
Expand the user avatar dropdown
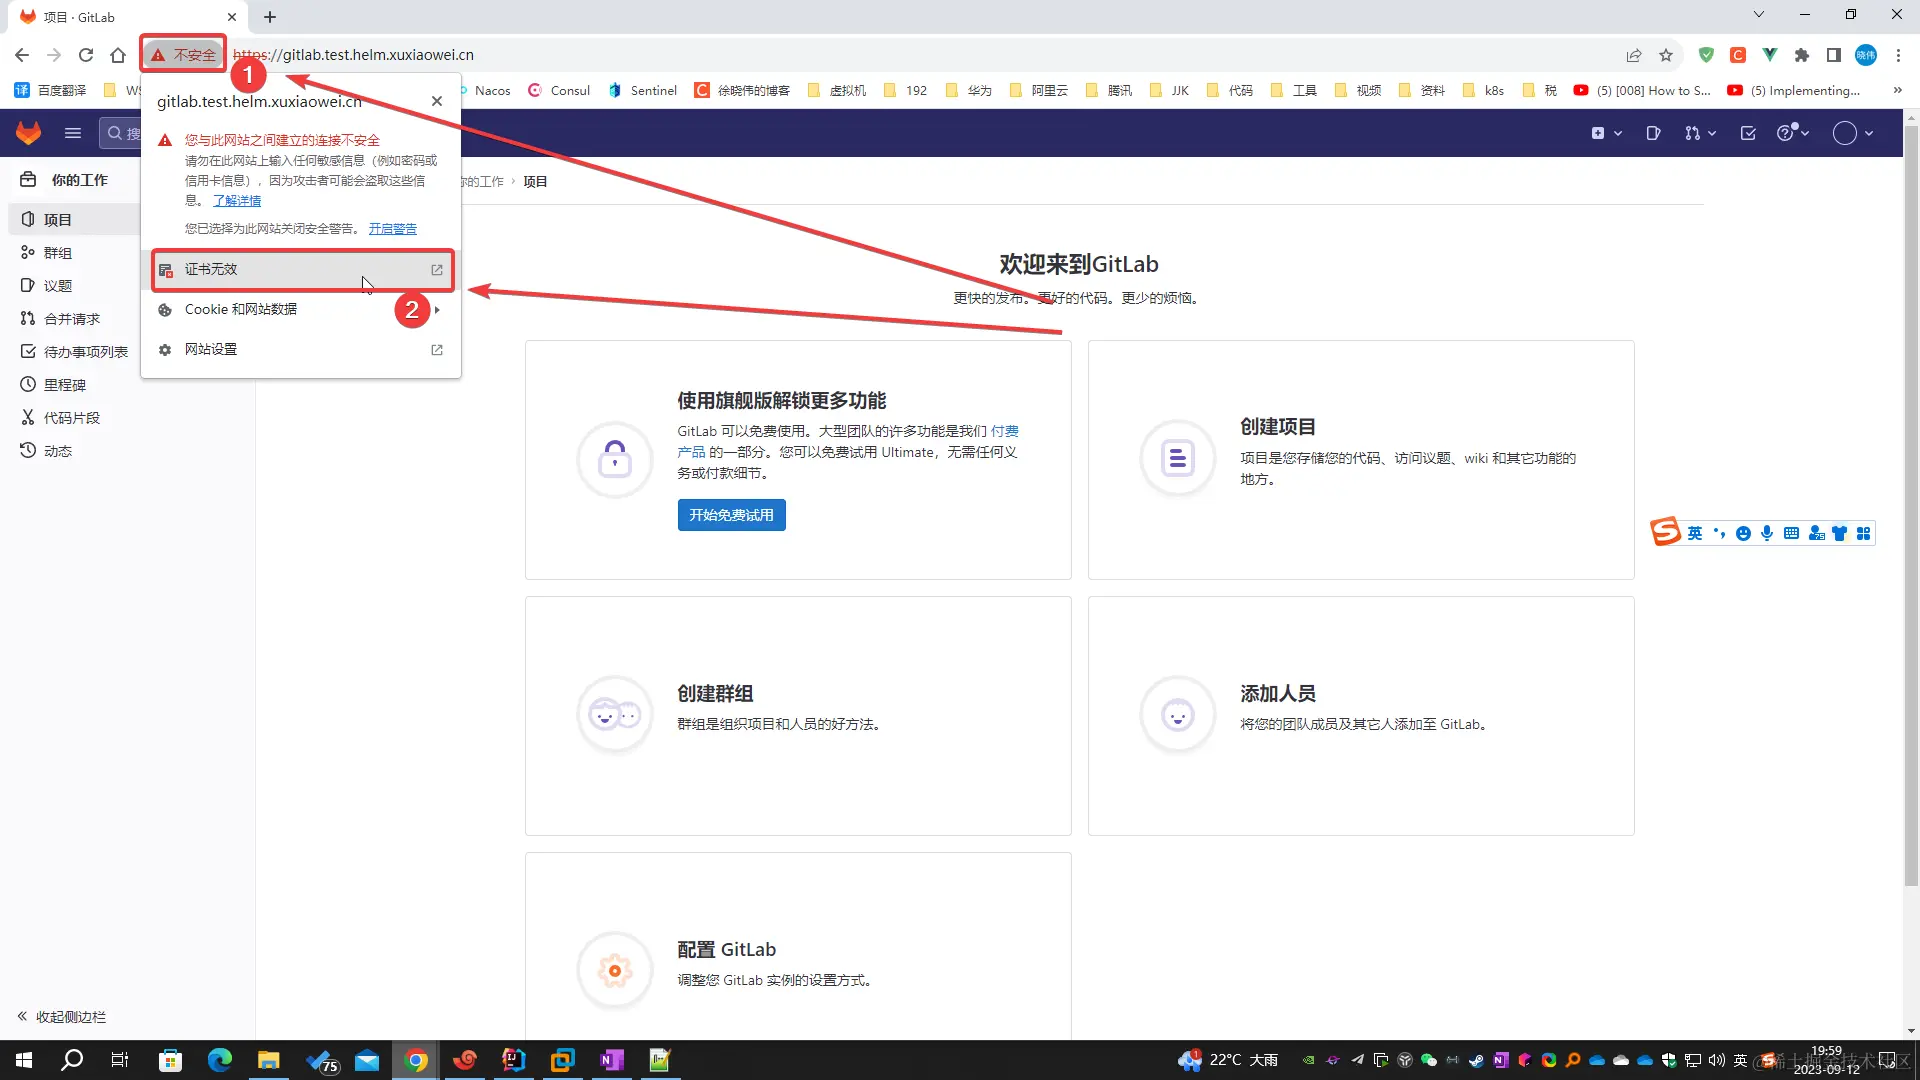coord(1852,133)
